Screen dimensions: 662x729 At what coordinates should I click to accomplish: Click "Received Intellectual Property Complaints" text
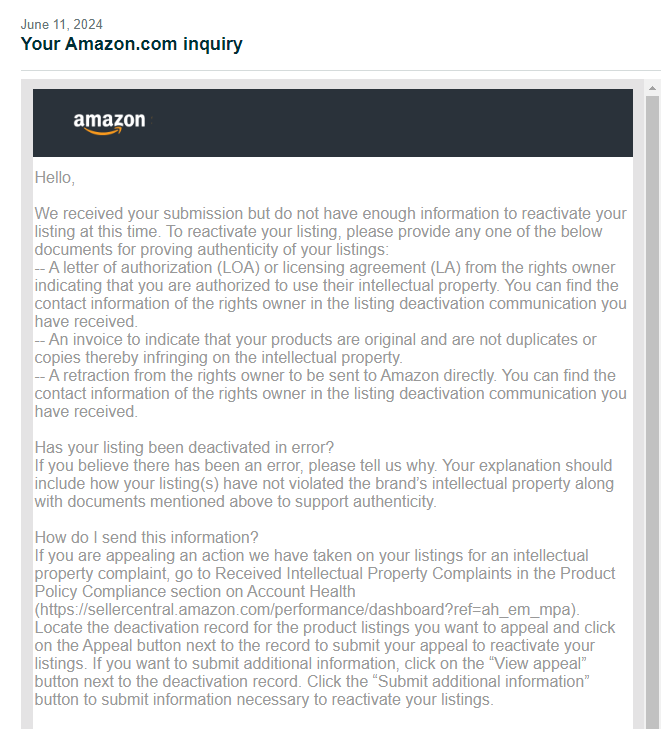coord(364,573)
